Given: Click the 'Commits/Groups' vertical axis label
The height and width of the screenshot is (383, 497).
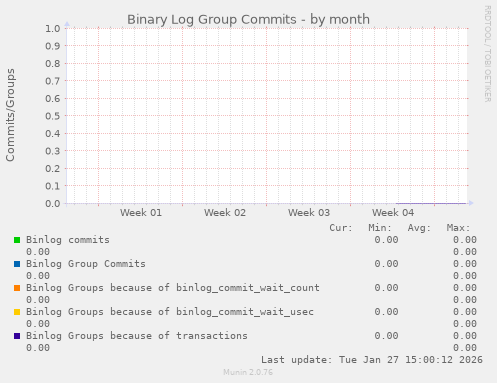Looking at the screenshot, I should (x=10, y=115).
